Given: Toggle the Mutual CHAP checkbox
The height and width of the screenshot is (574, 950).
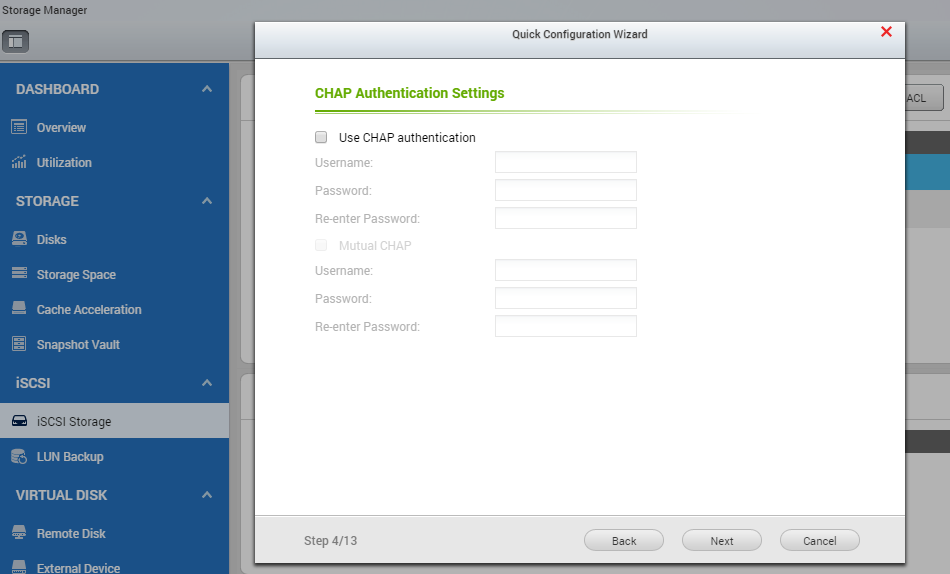Looking at the screenshot, I should (321, 245).
